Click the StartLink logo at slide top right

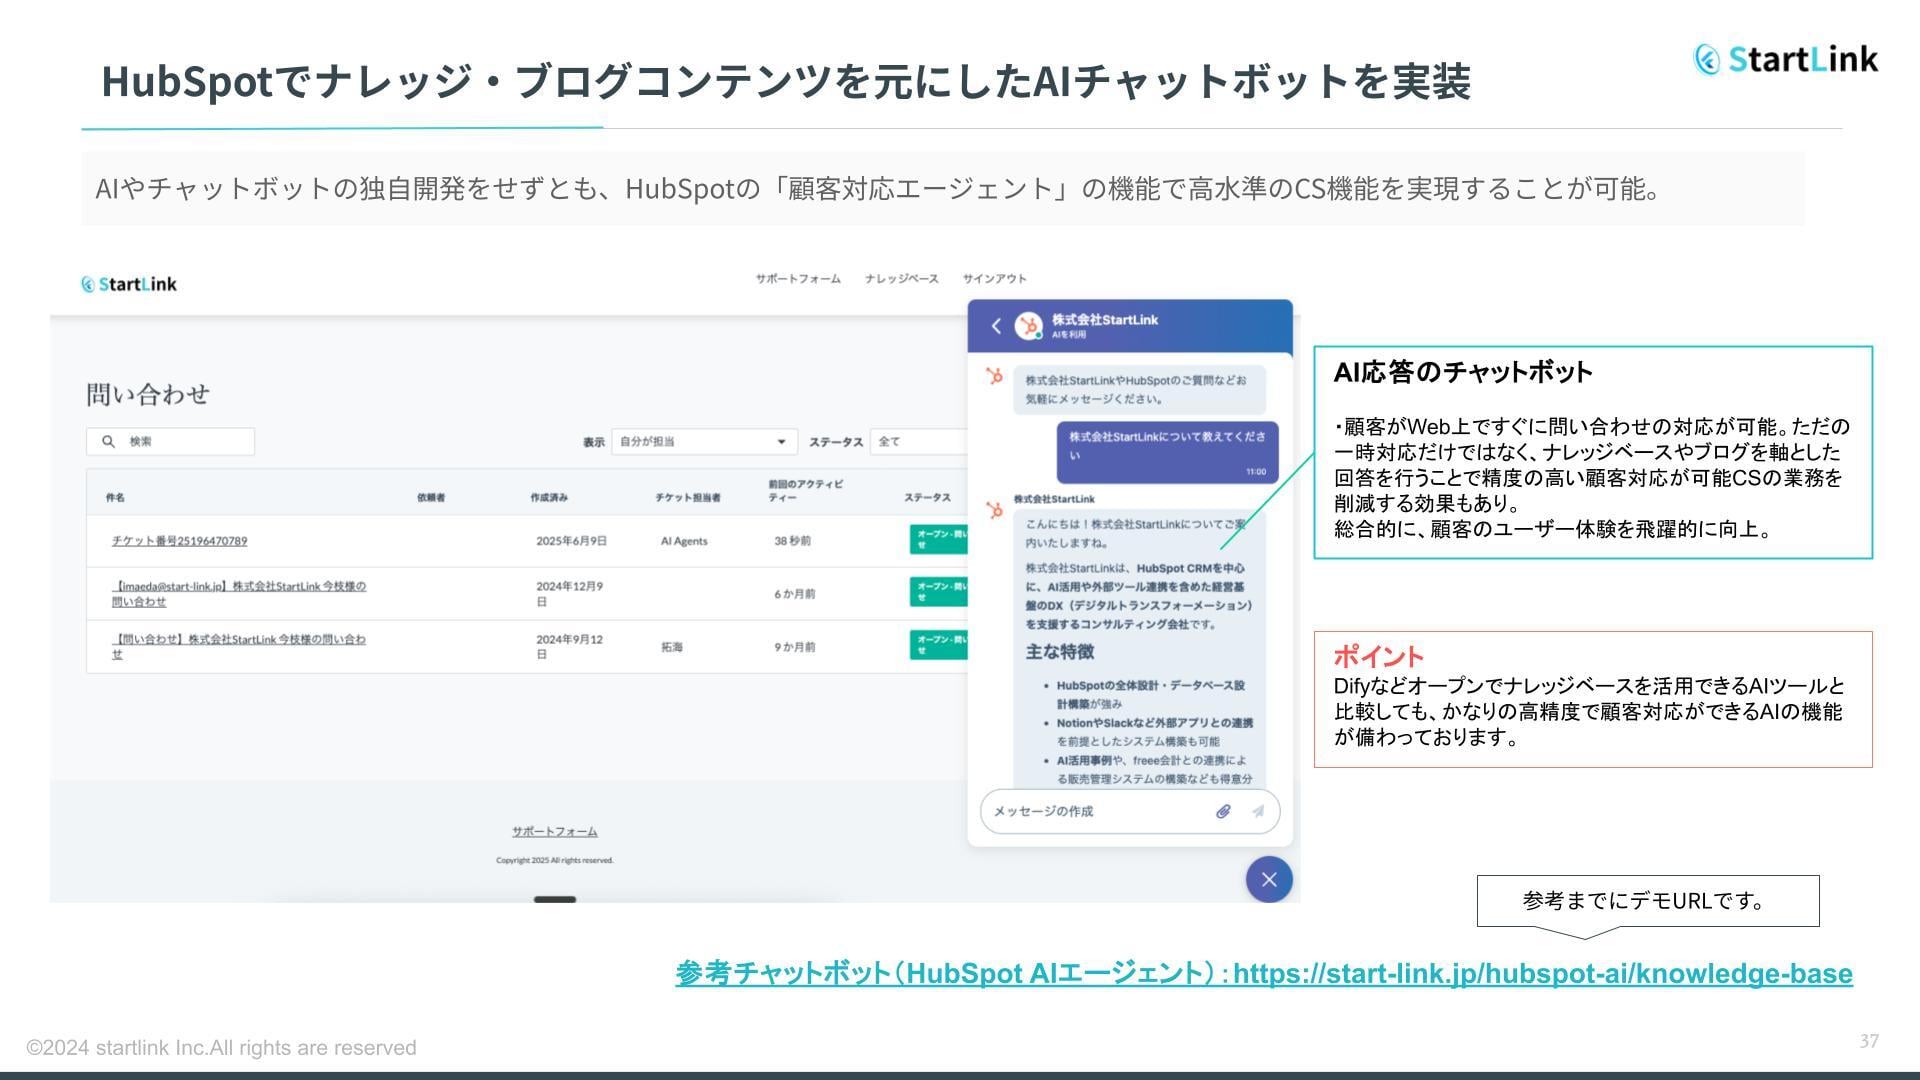pyautogui.click(x=1786, y=59)
